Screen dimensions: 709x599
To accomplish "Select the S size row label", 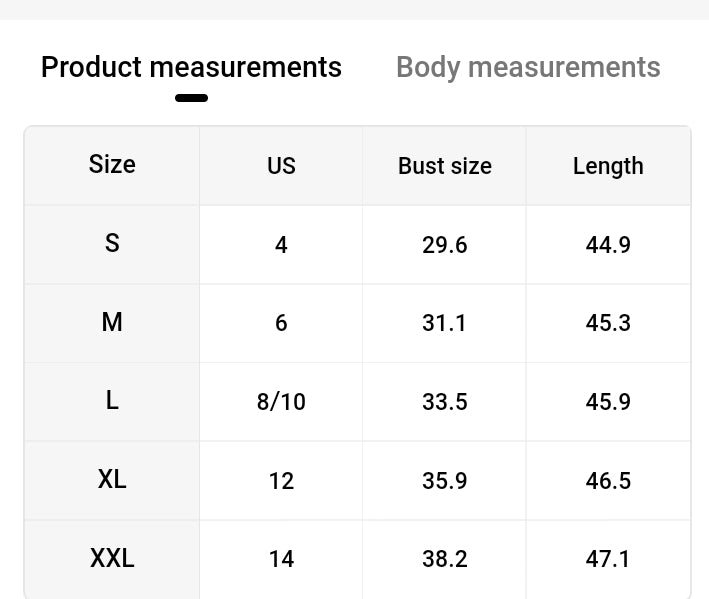I will [x=112, y=243].
